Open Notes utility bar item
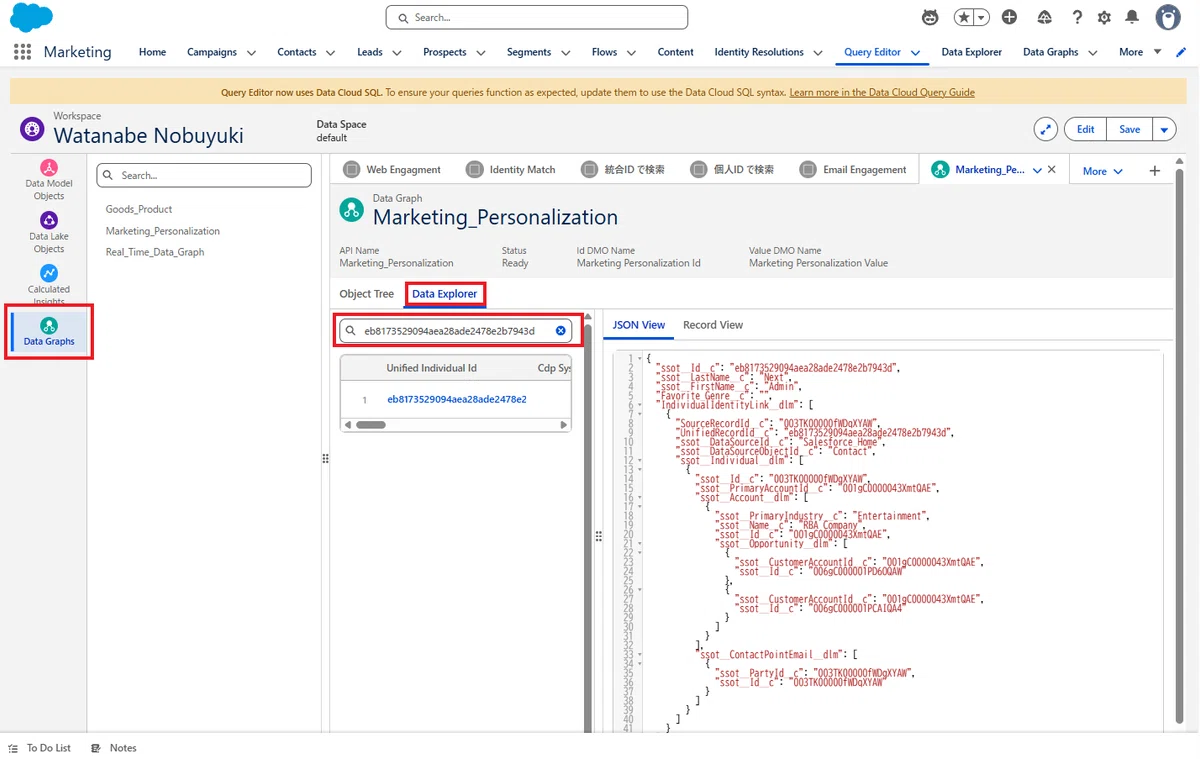Screen dimensions: 1200x759 (114, 748)
